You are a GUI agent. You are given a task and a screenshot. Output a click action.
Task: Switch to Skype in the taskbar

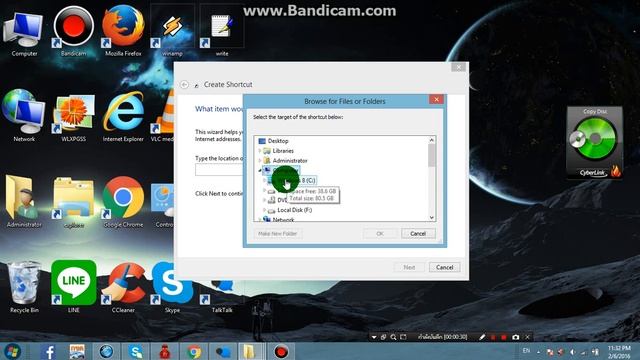pyautogui.click(x=136, y=351)
